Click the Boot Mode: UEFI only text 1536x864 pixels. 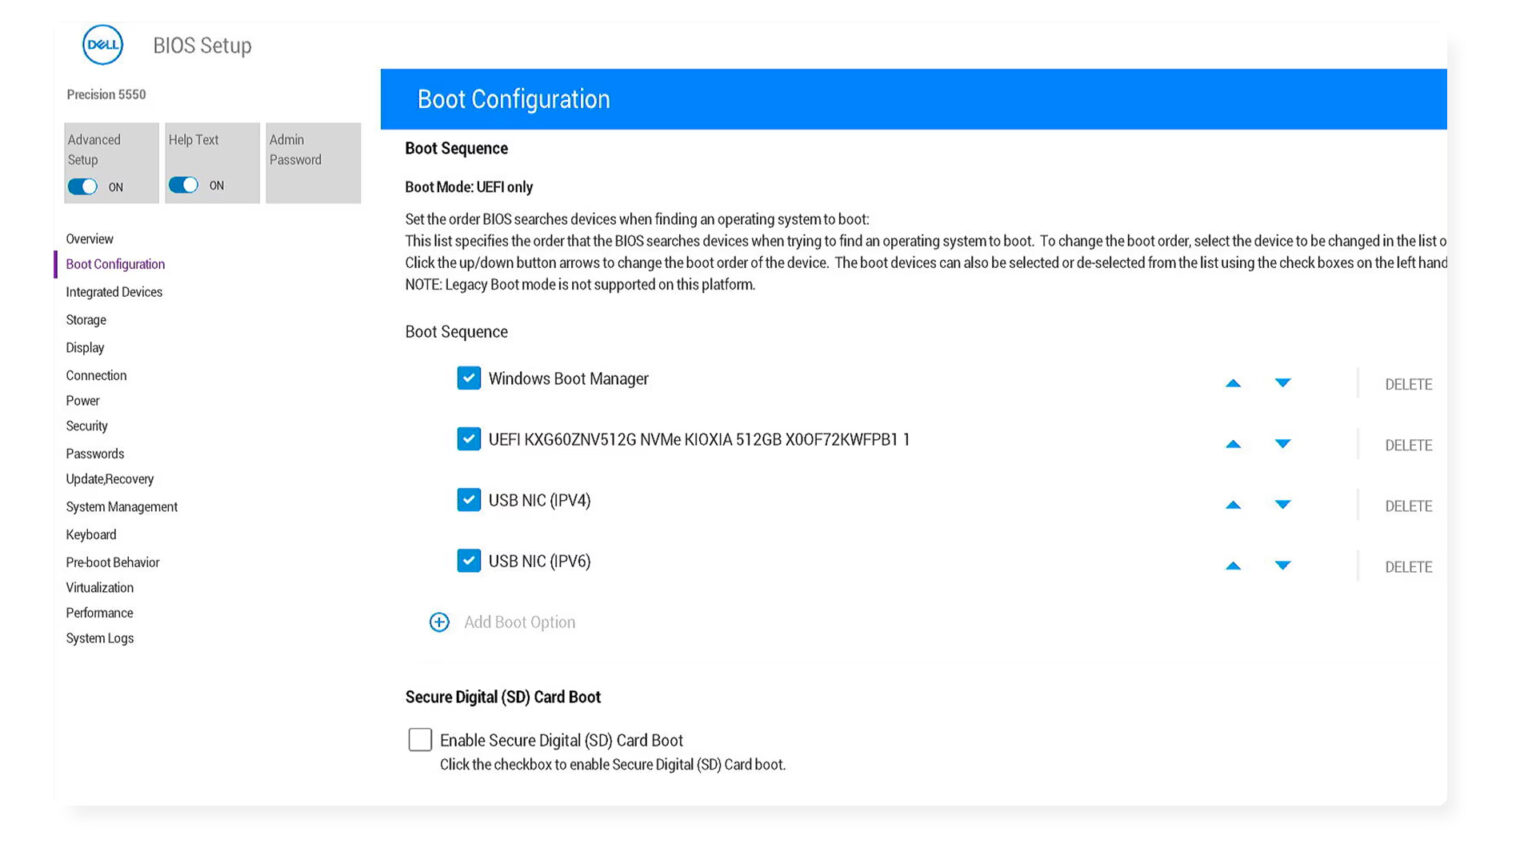click(469, 187)
